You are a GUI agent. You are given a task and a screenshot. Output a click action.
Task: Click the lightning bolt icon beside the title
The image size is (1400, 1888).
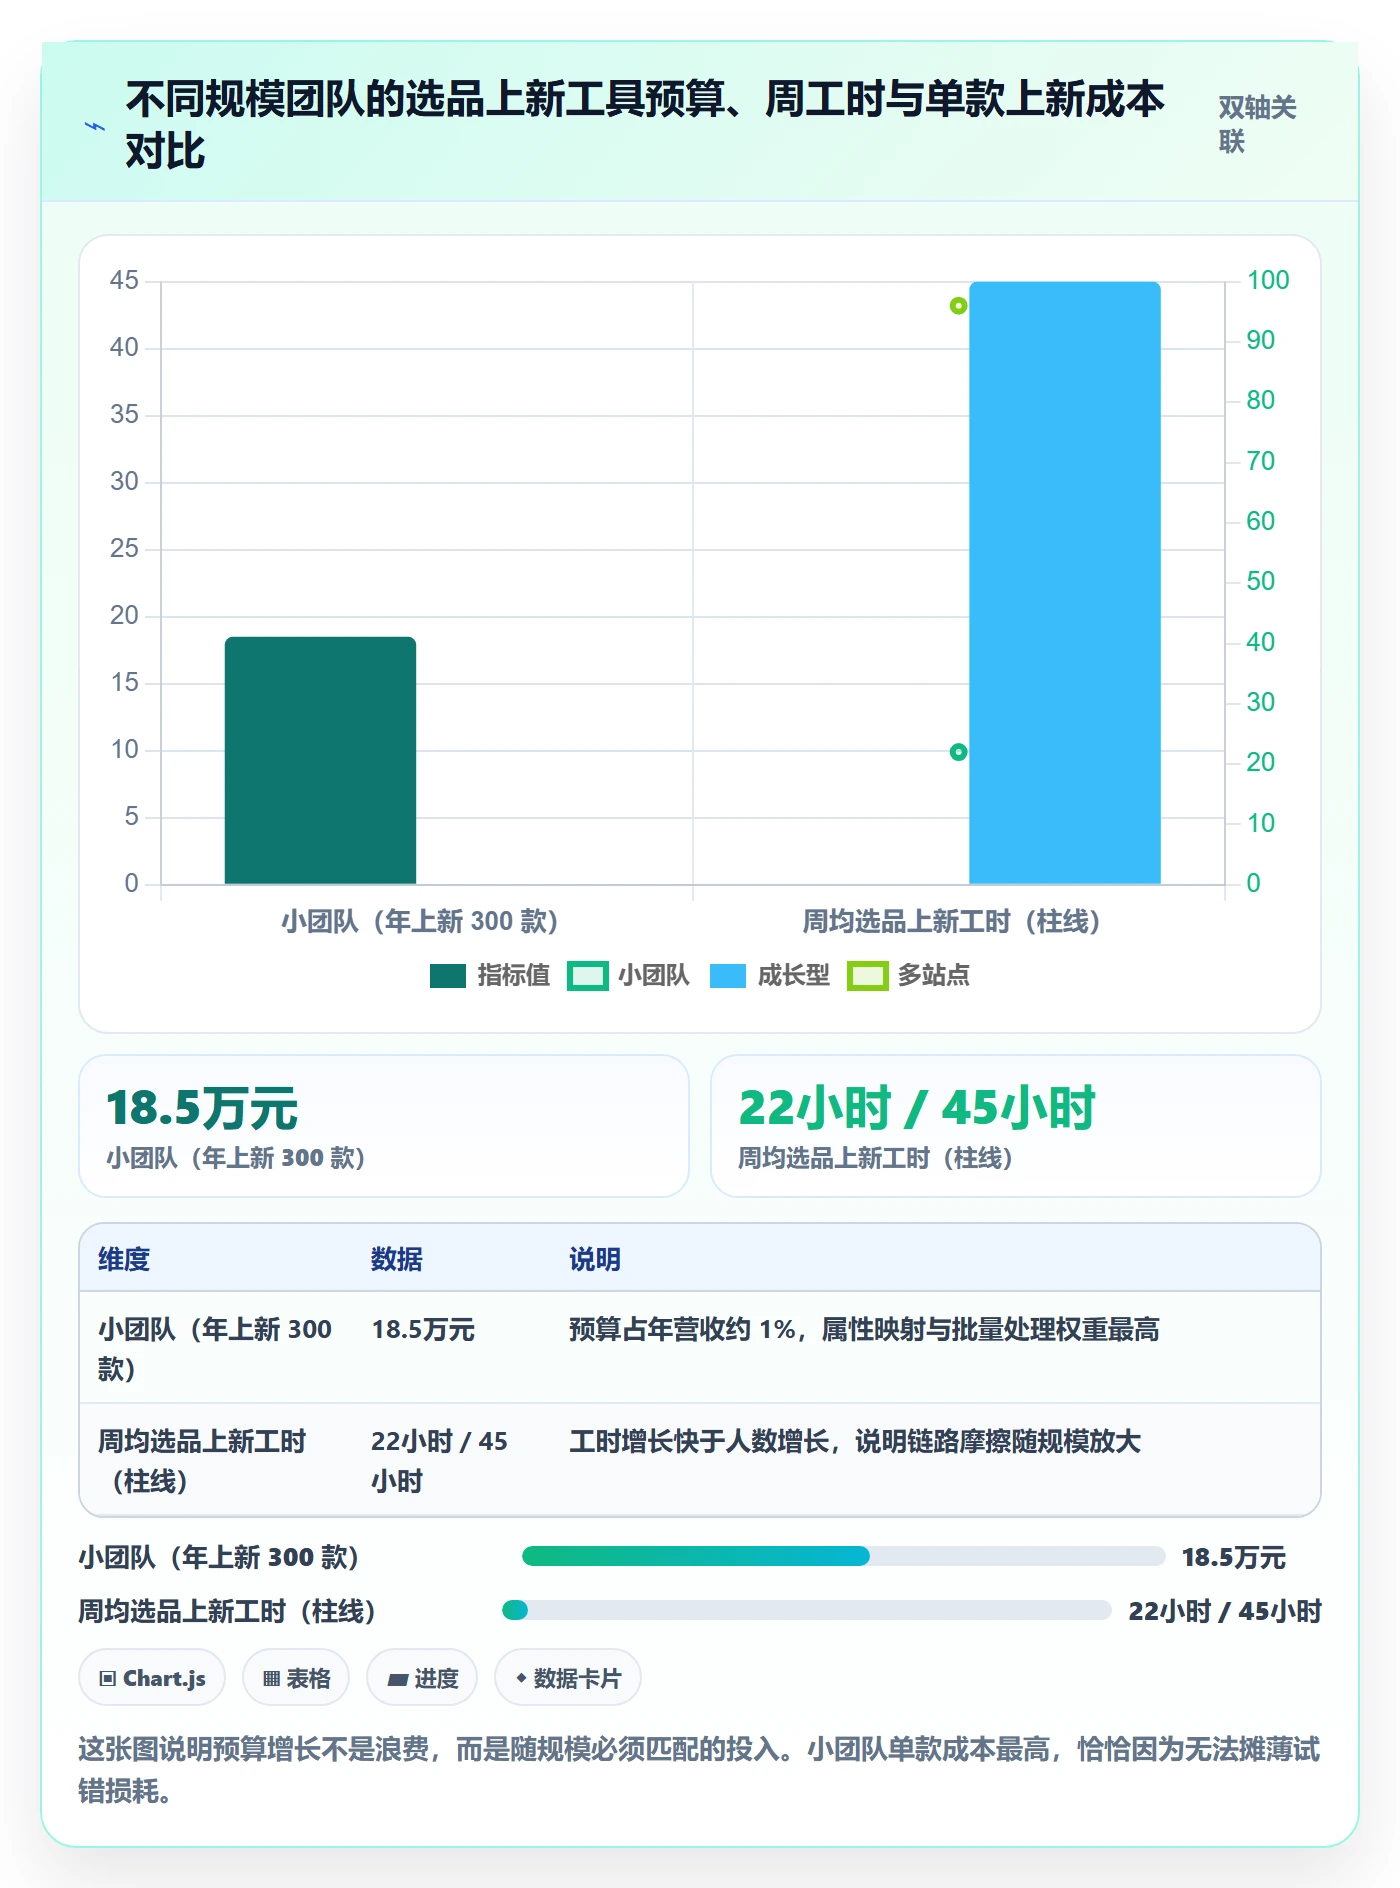point(95,126)
